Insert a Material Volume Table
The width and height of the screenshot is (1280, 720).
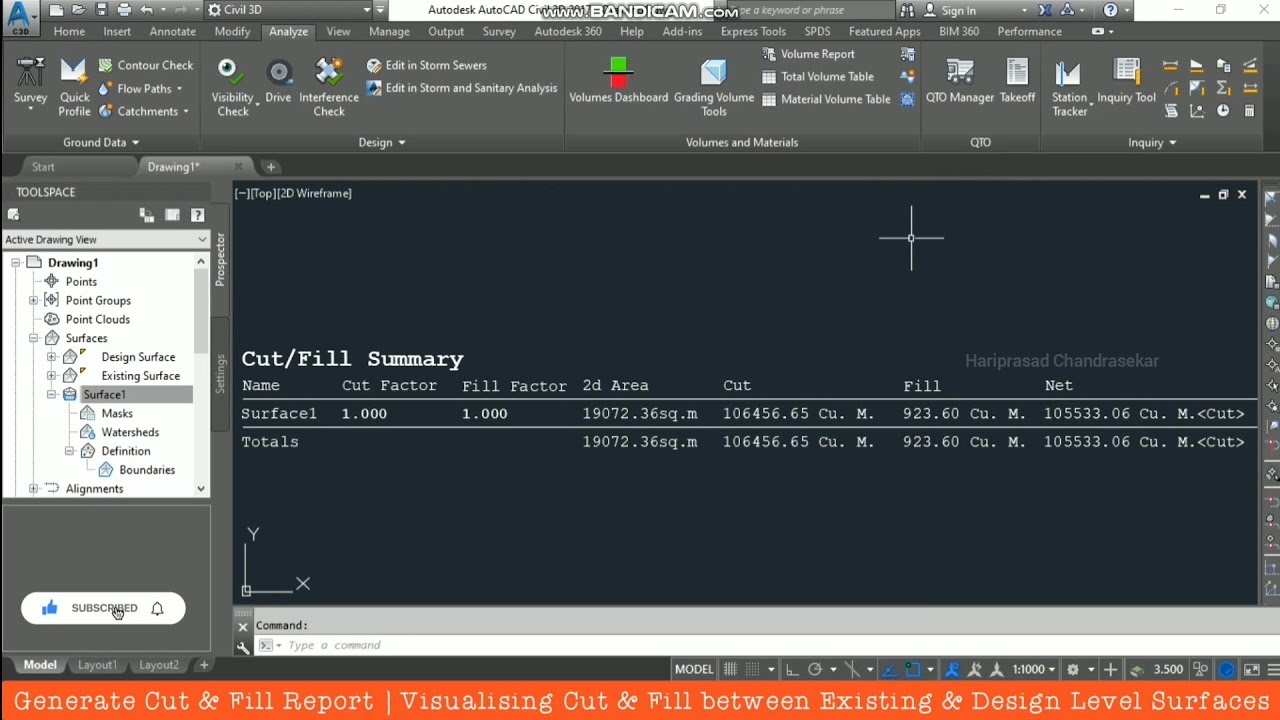(x=825, y=99)
